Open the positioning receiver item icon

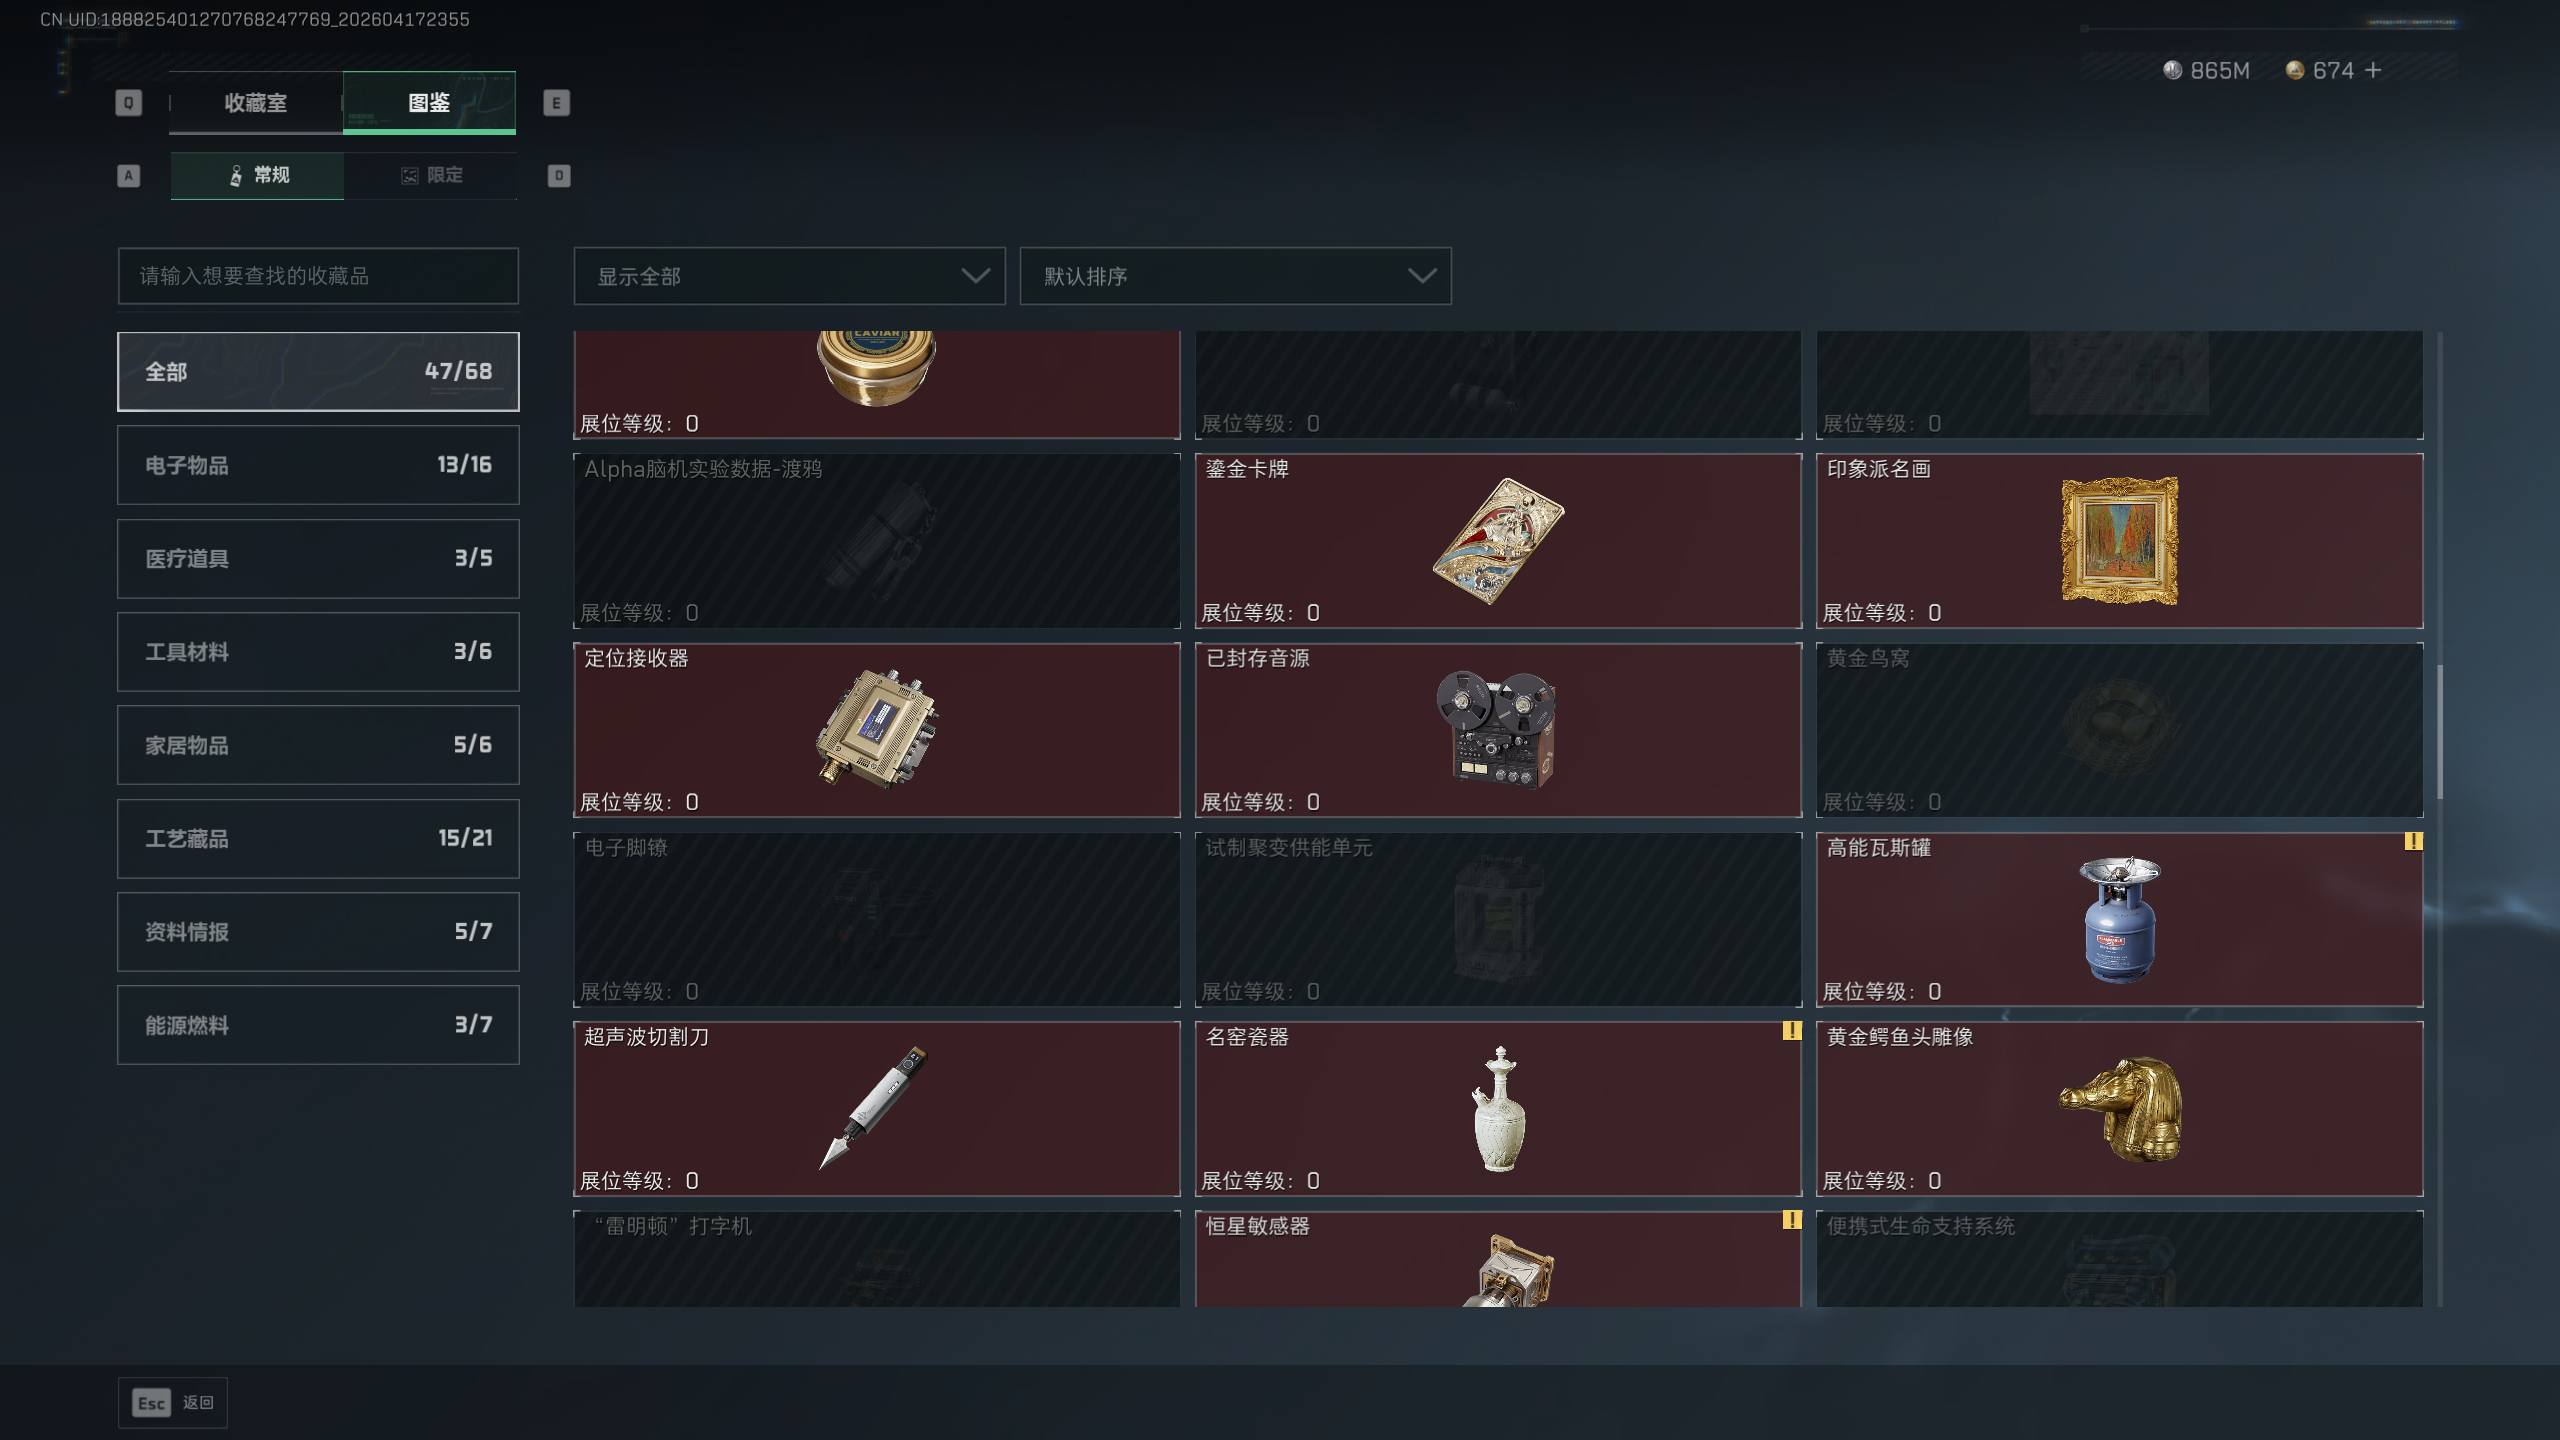click(877, 729)
